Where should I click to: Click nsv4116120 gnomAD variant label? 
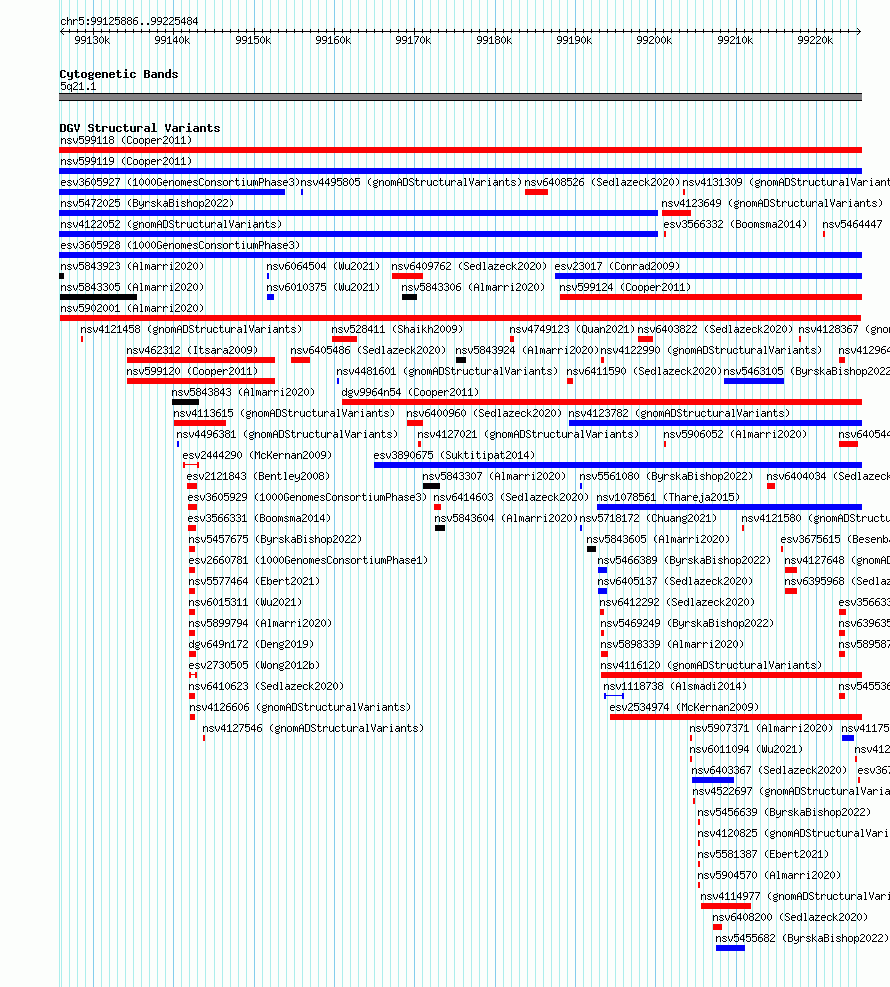click(711, 665)
